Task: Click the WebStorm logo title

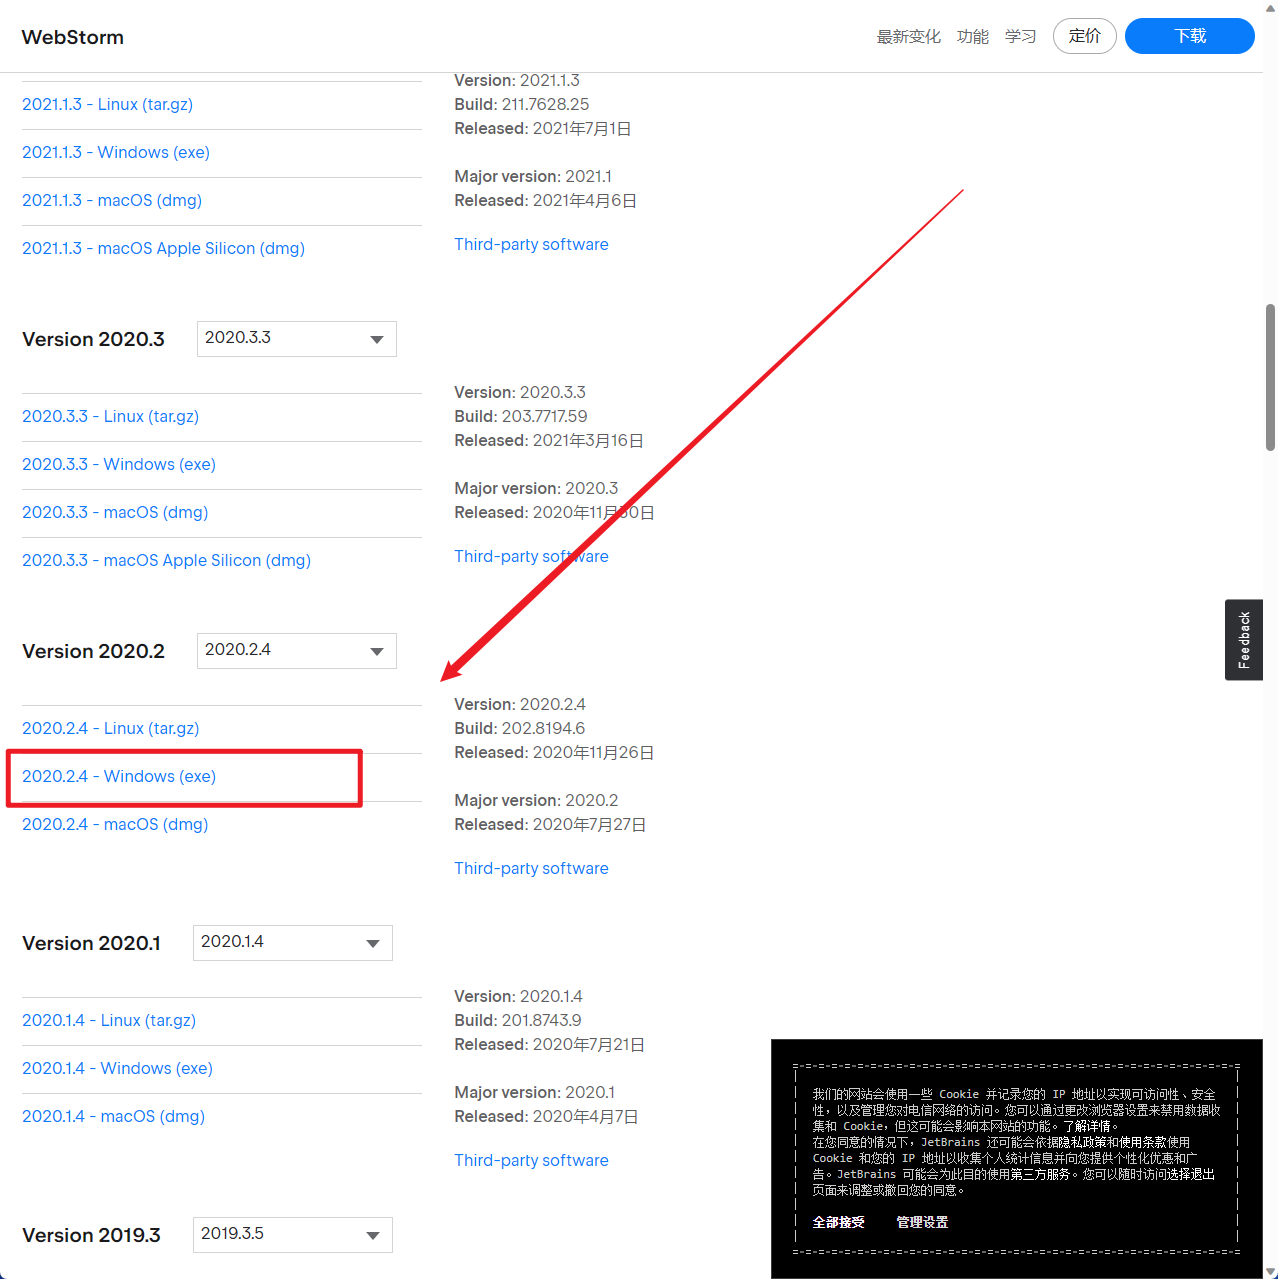Action: pyautogui.click(x=73, y=37)
